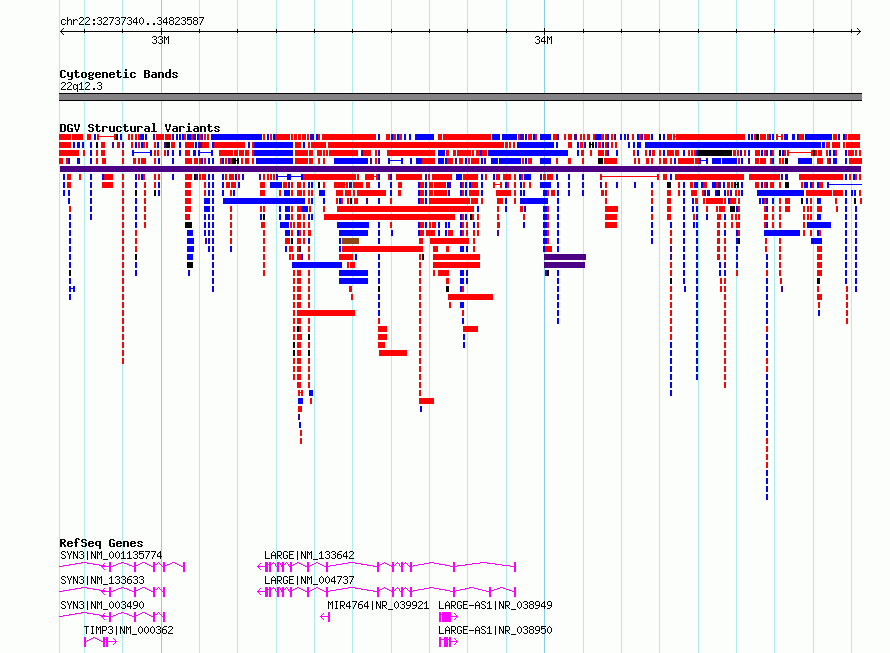Click the SYN3 NM_003490 transcript glyph

click(x=112, y=617)
